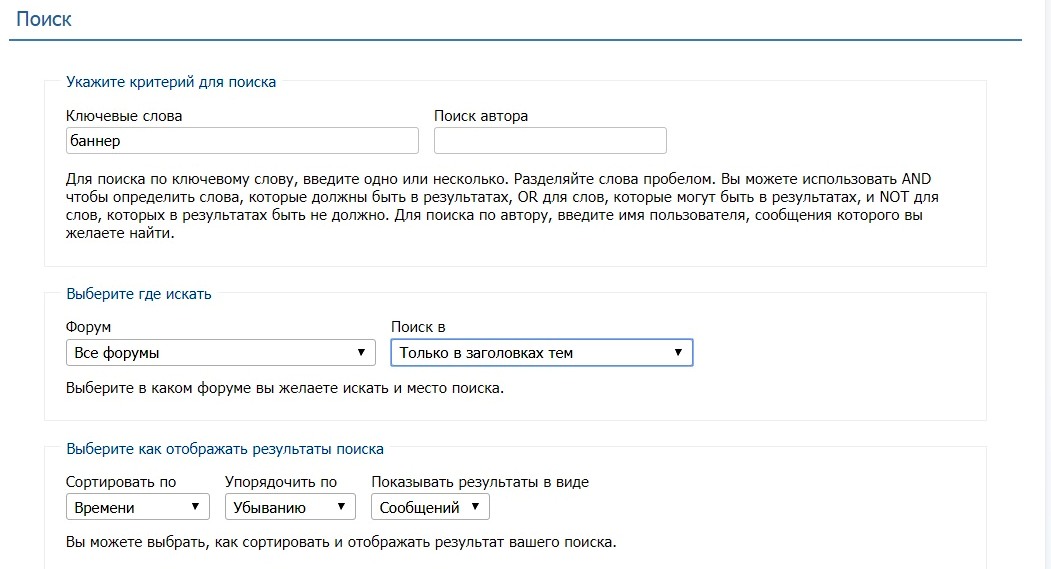Open the sort-by dropdown showing "Времени"

[137, 507]
